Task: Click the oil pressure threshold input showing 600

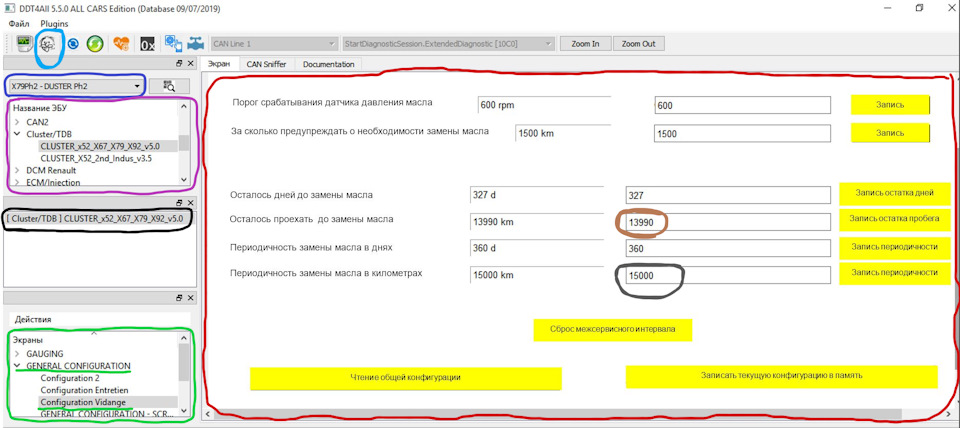Action: tap(742, 105)
